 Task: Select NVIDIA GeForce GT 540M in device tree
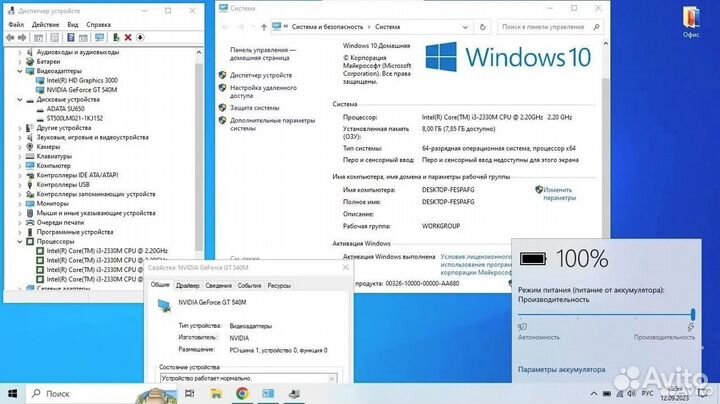click(x=81, y=90)
